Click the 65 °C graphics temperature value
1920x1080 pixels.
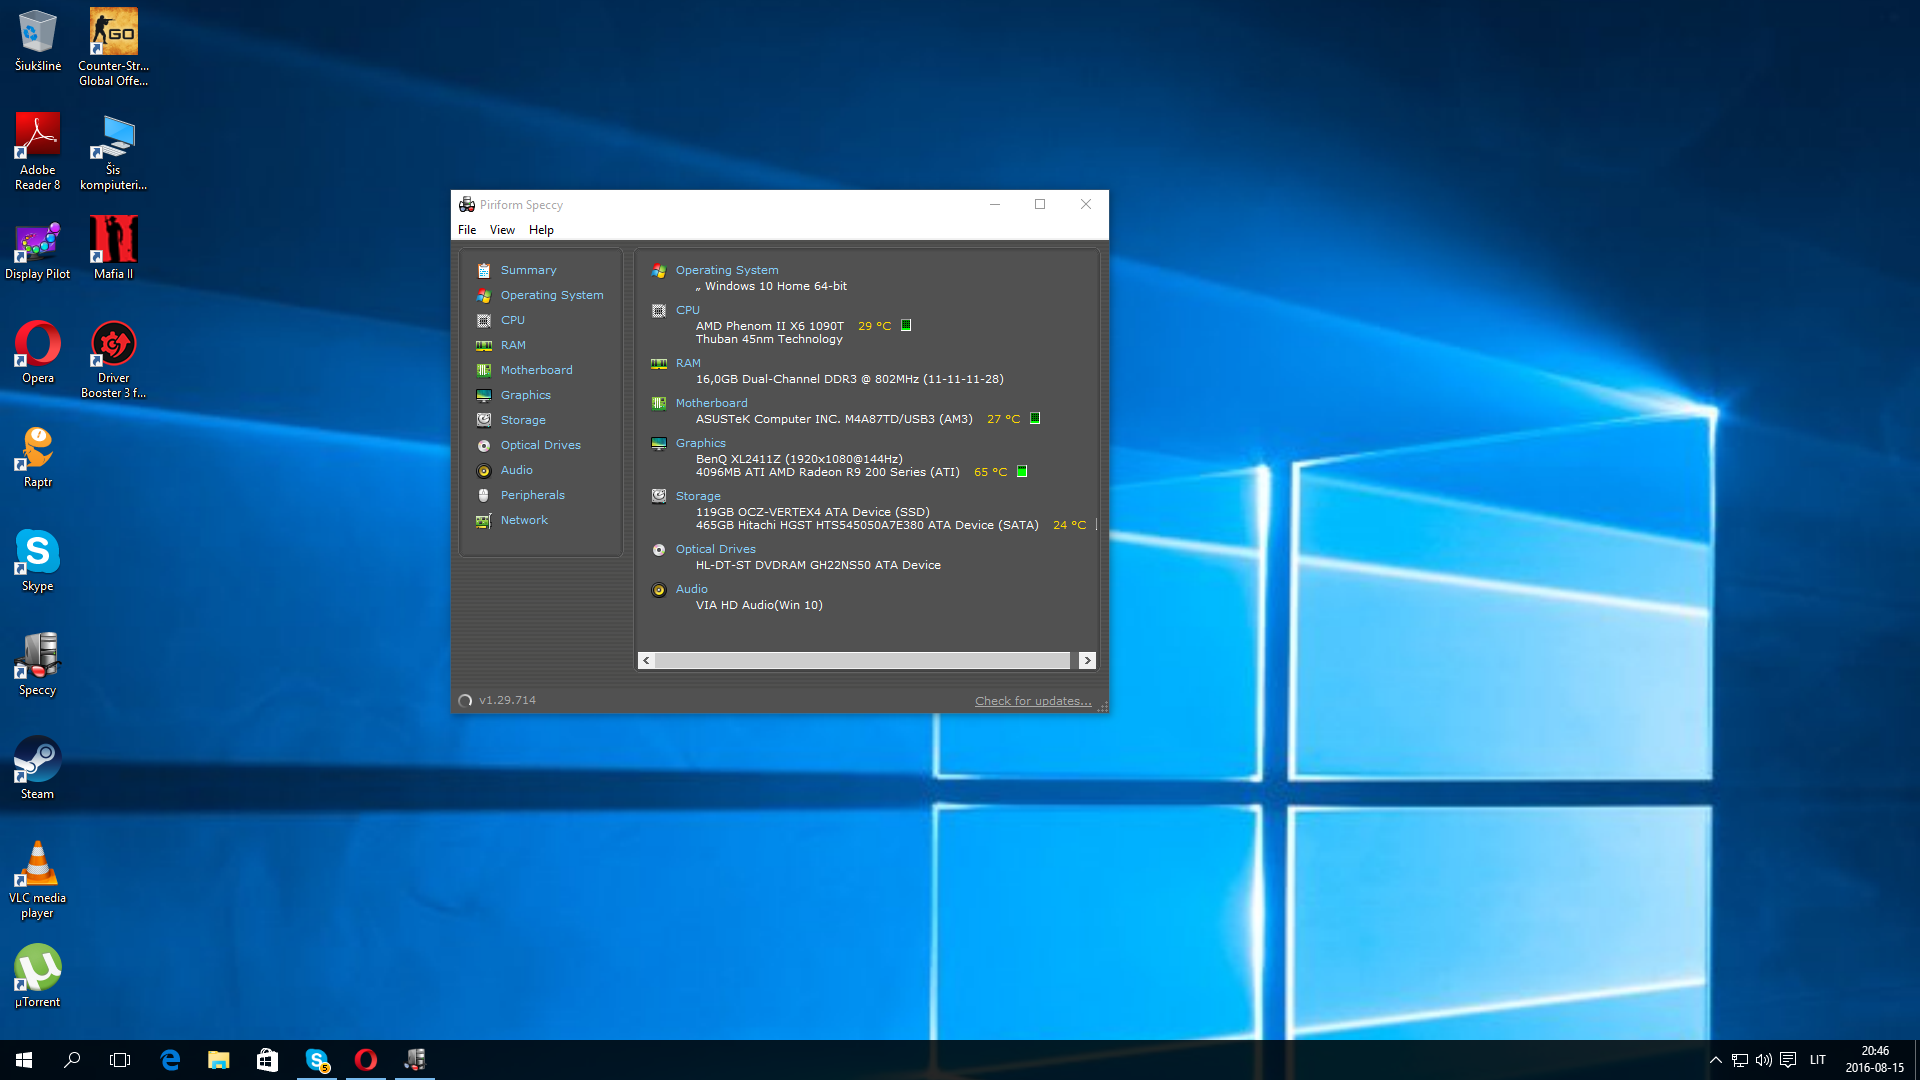(990, 472)
